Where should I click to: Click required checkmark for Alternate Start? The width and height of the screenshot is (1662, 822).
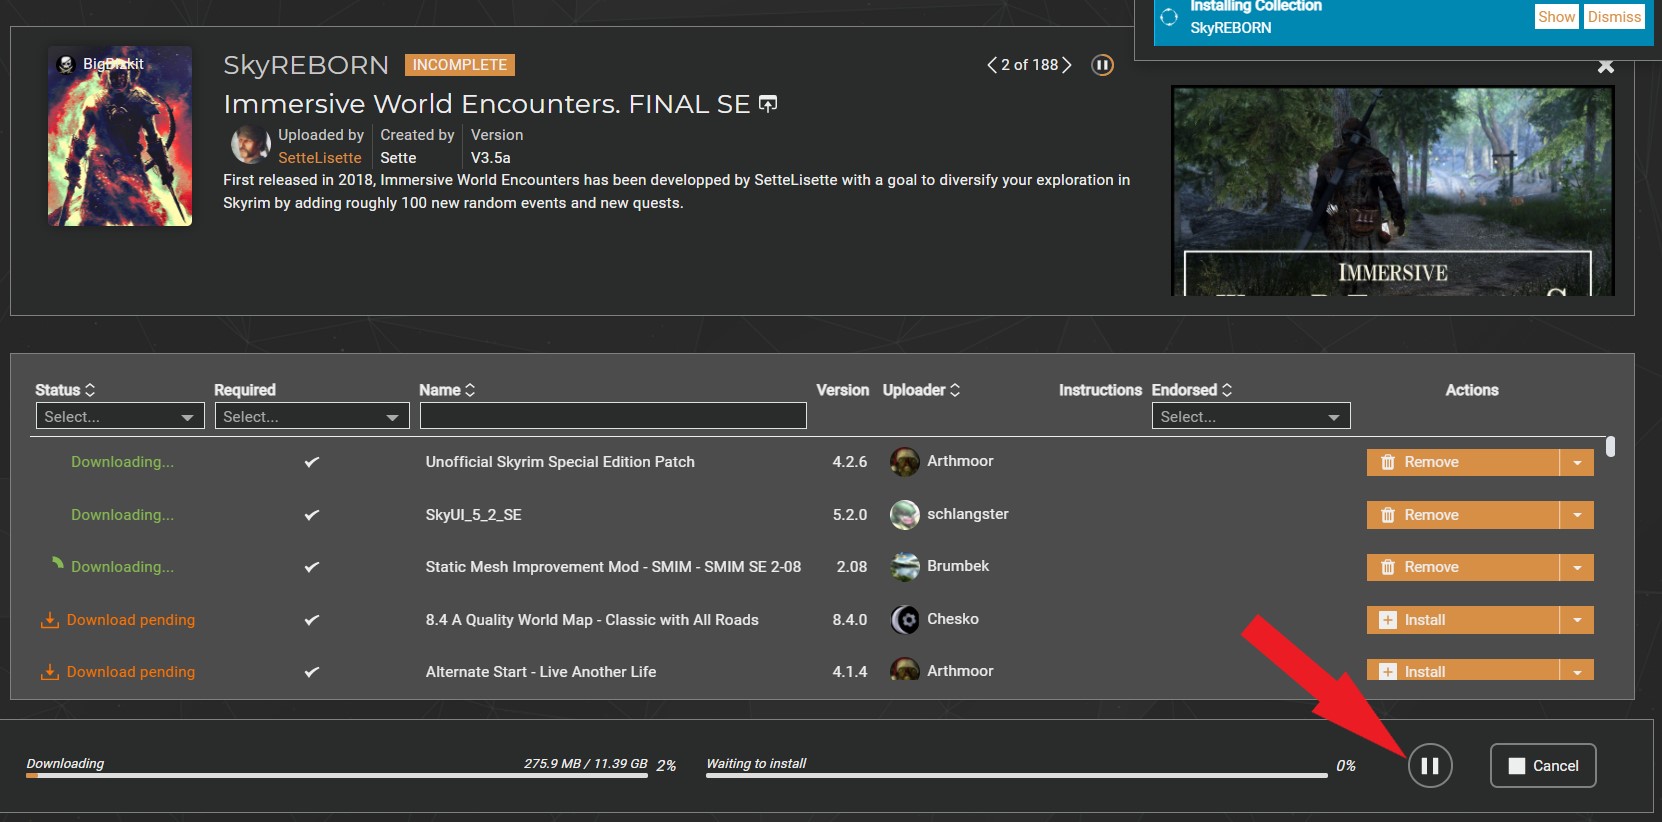(312, 672)
